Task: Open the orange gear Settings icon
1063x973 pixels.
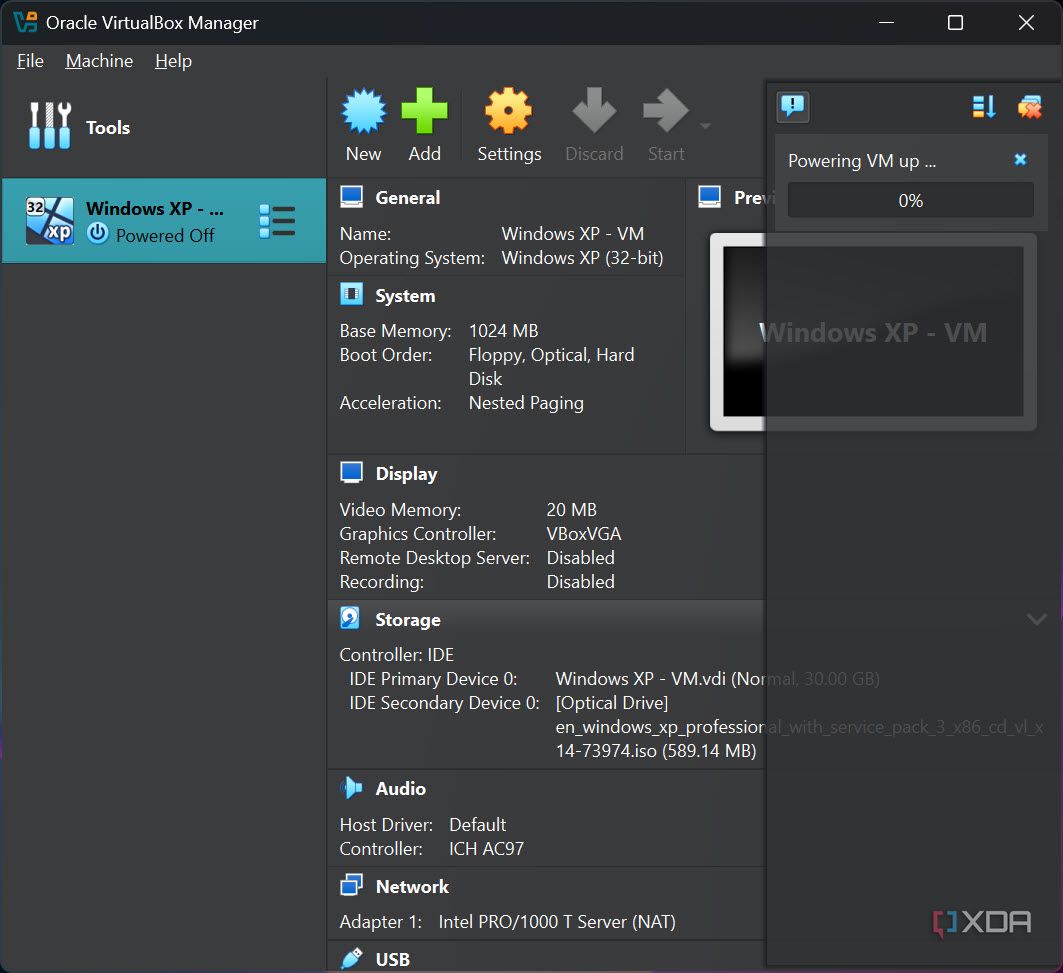Action: point(508,111)
